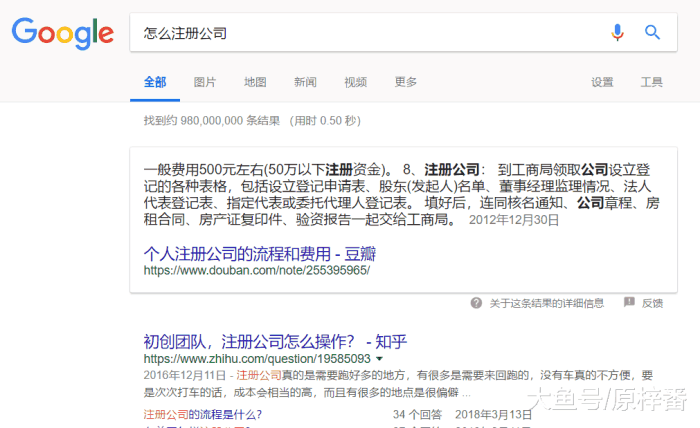This screenshot has width=700, height=428.
Task: Expand the zhihu URL dropdown arrow
Action: point(380,358)
